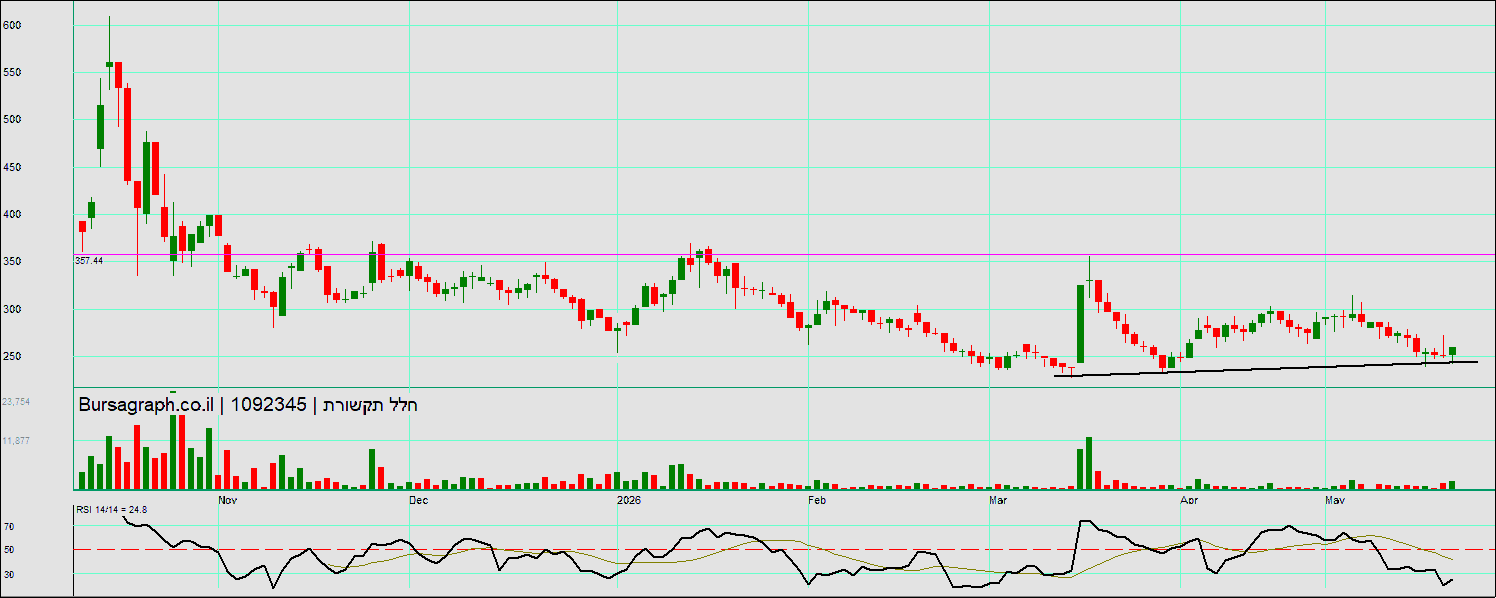Select the 2026 year marker on time axis
Viewport: 1496px width, 598px height.
(628, 498)
